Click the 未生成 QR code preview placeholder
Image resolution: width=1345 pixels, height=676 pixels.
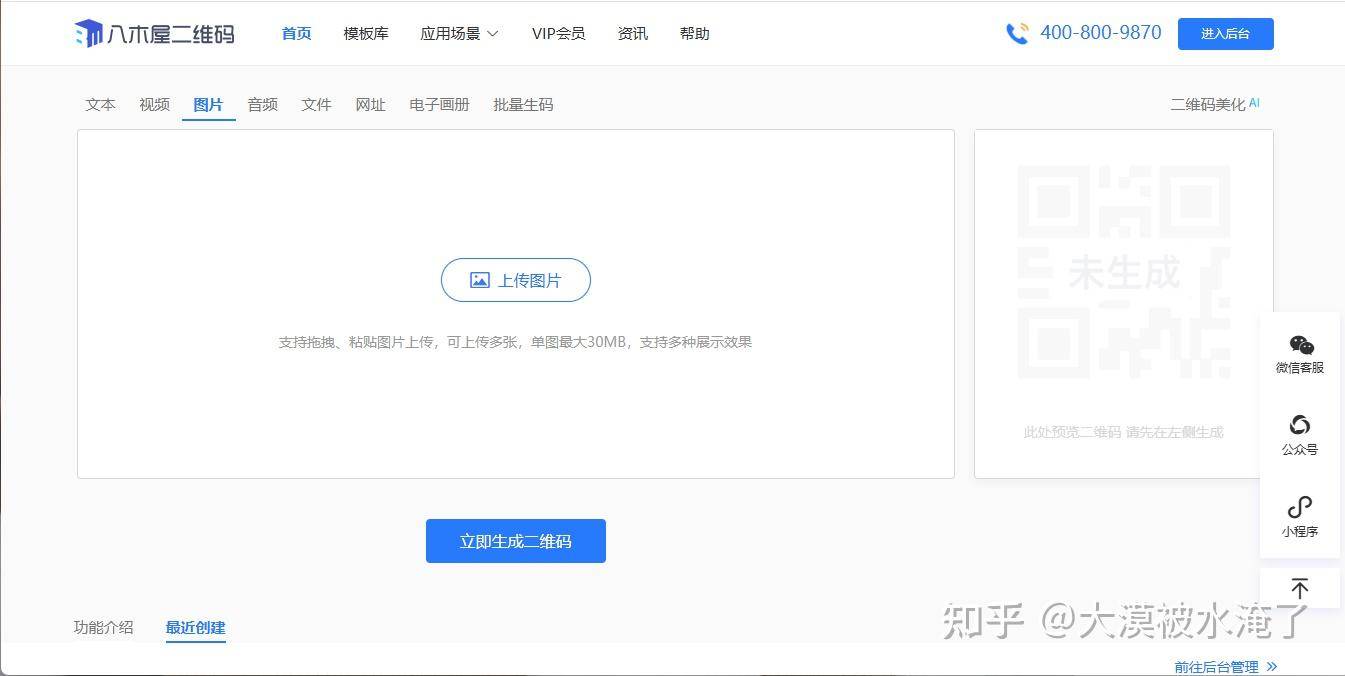[x=1124, y=272]
